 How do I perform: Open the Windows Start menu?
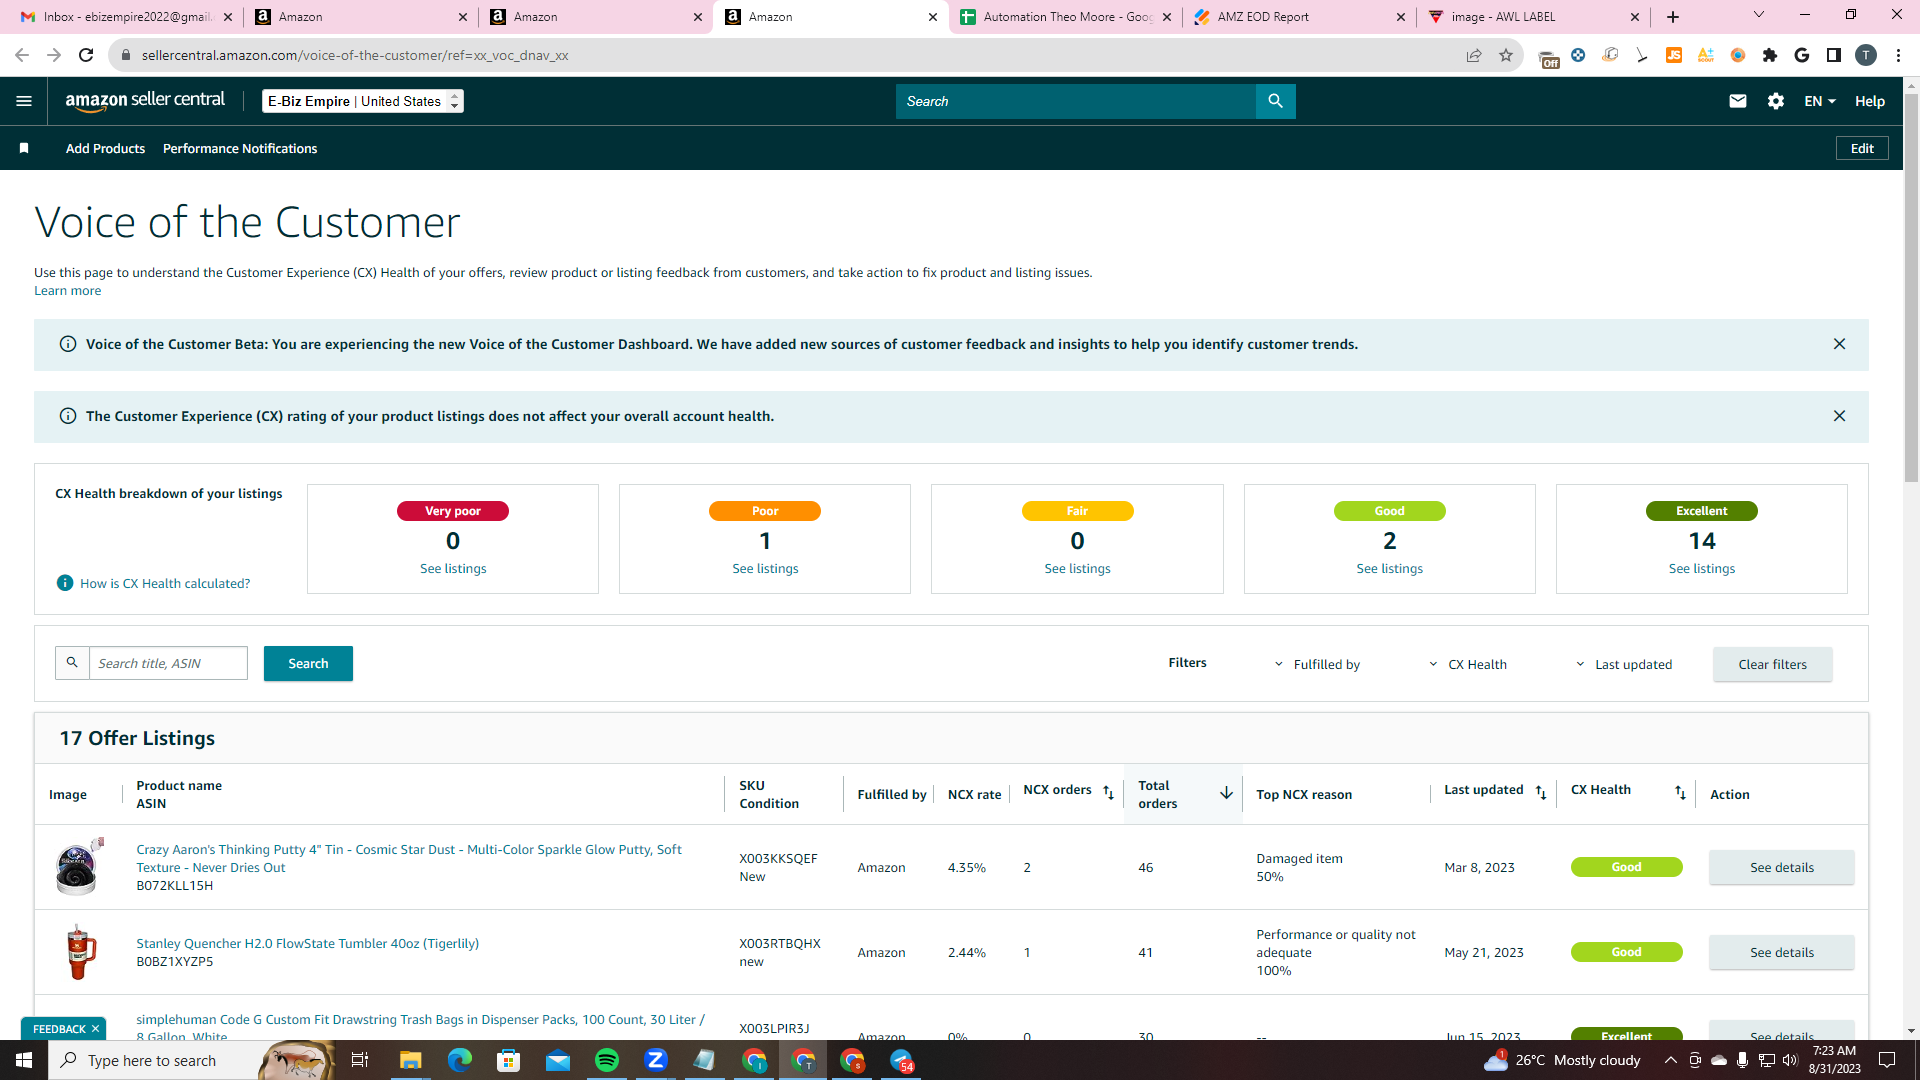pos(24,1060)
